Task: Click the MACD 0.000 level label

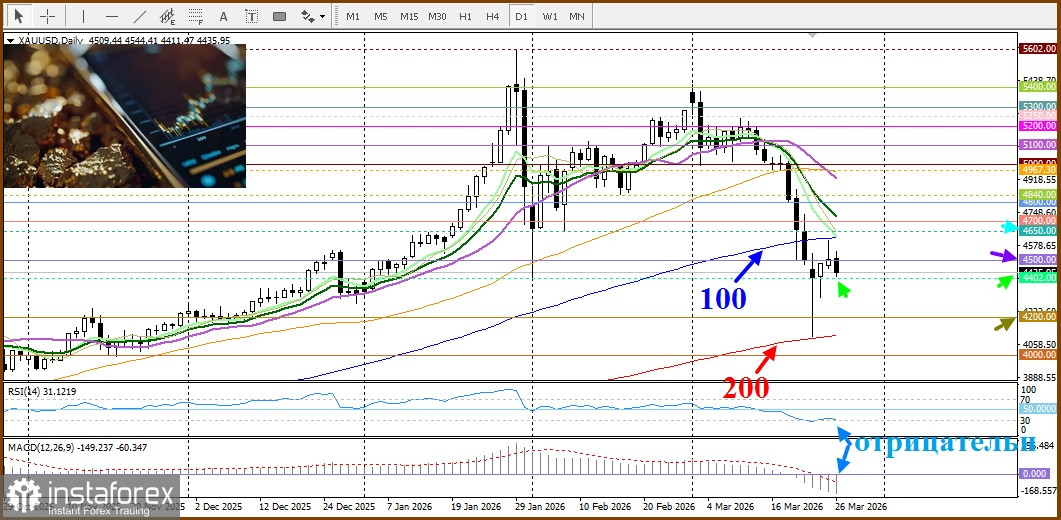Action: [x=1035, y=474]
